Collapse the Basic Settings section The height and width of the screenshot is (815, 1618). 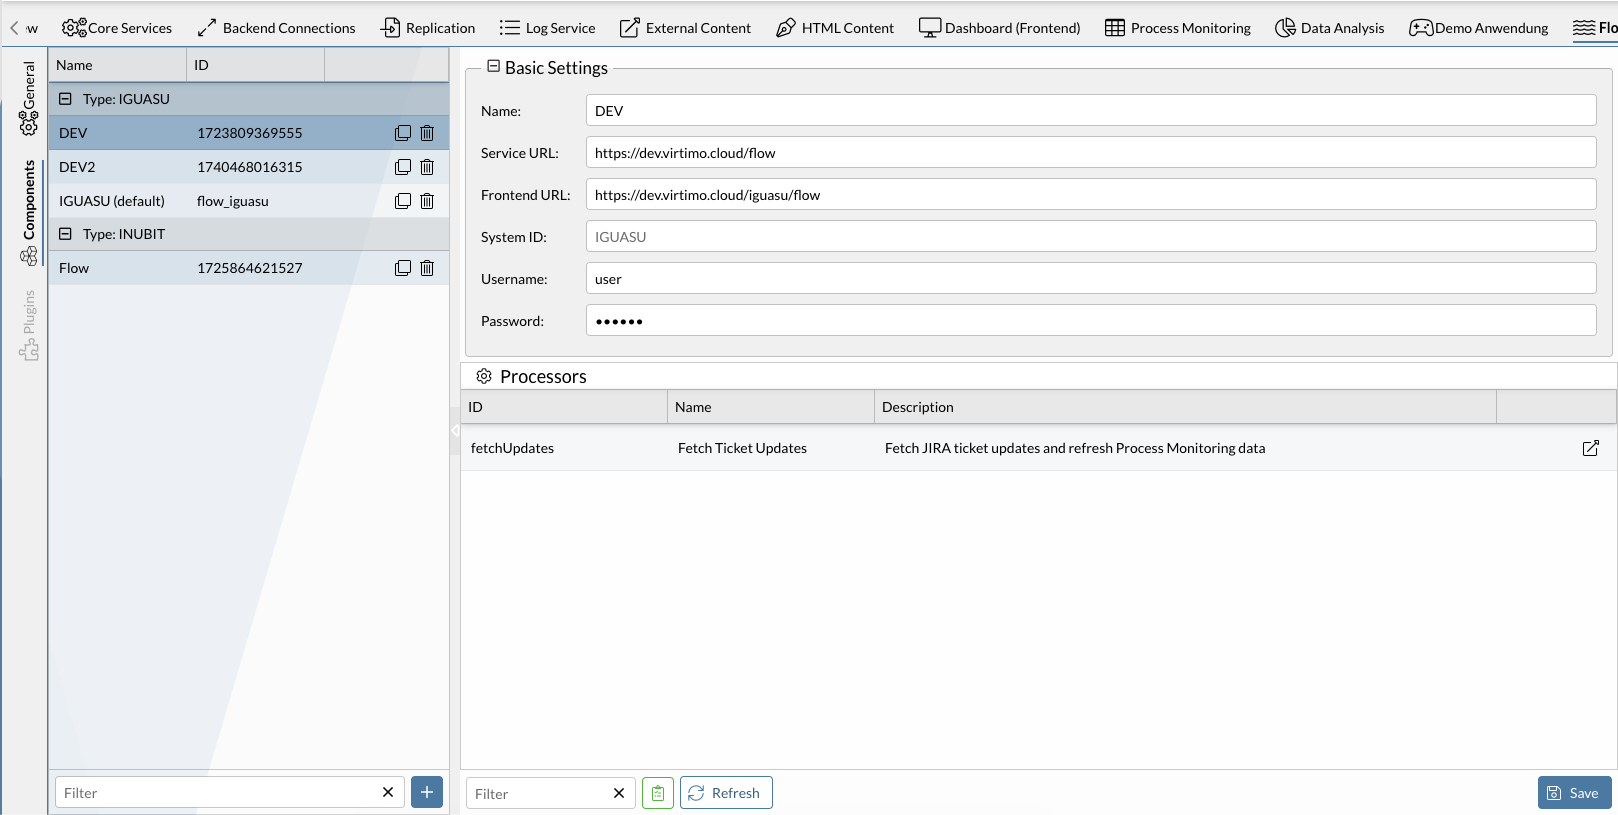[x=493, y=67]
